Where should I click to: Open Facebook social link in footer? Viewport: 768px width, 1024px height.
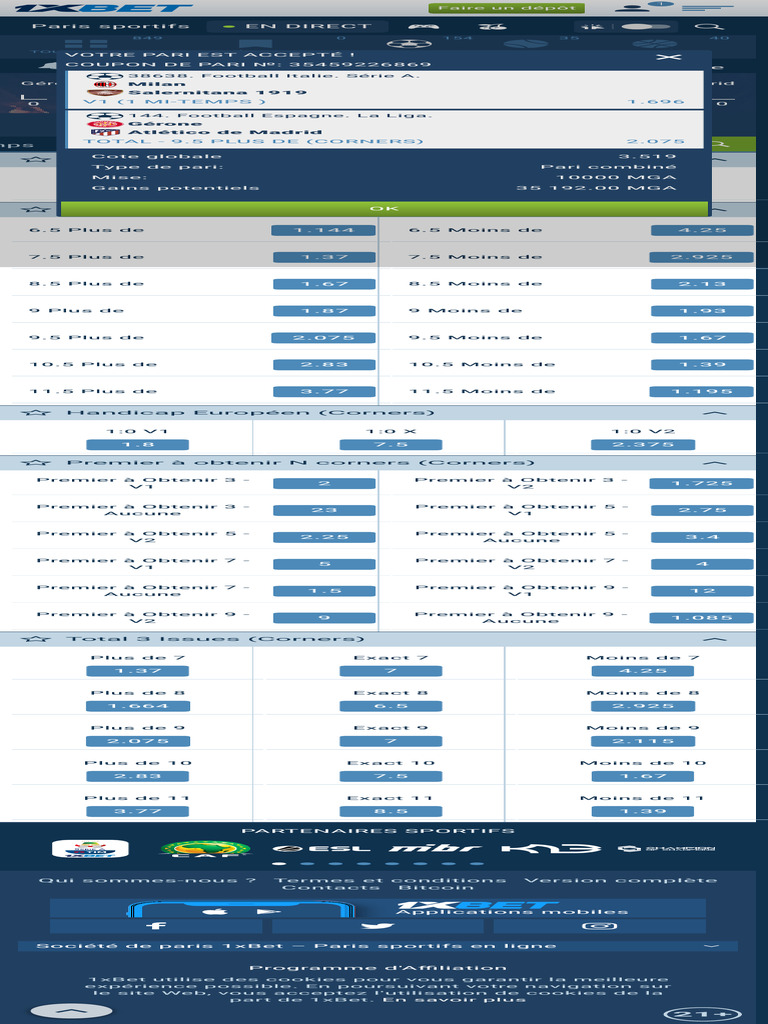tap(156, 925)
